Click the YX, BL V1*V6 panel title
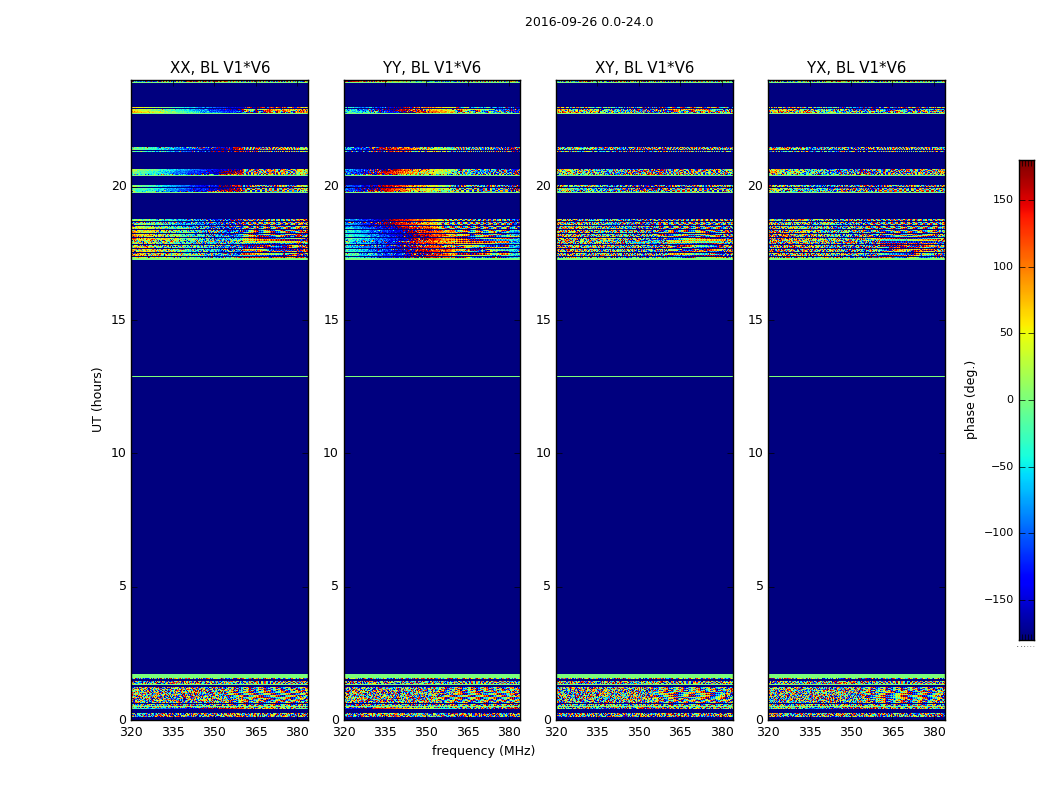 pyautogui.click(x=856, y=68)
